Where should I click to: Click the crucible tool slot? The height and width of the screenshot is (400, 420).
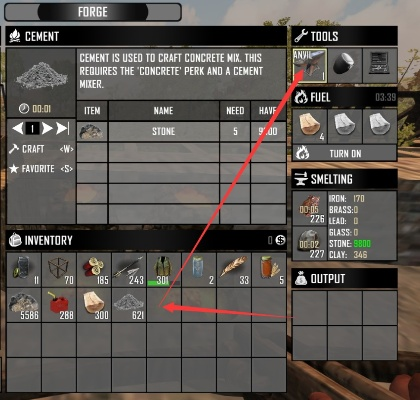pyautogui.click(x=345, y=66)
